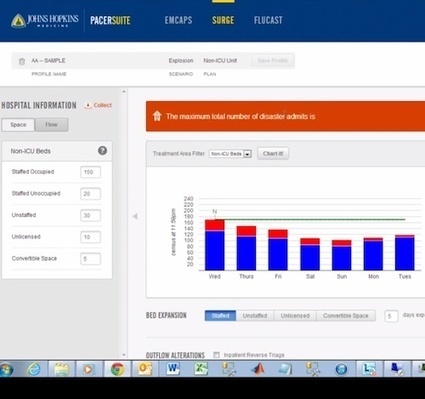The image size is (425, 399).
Task: Click the Johns Hopkins Medicine logo
Action: 45,20
